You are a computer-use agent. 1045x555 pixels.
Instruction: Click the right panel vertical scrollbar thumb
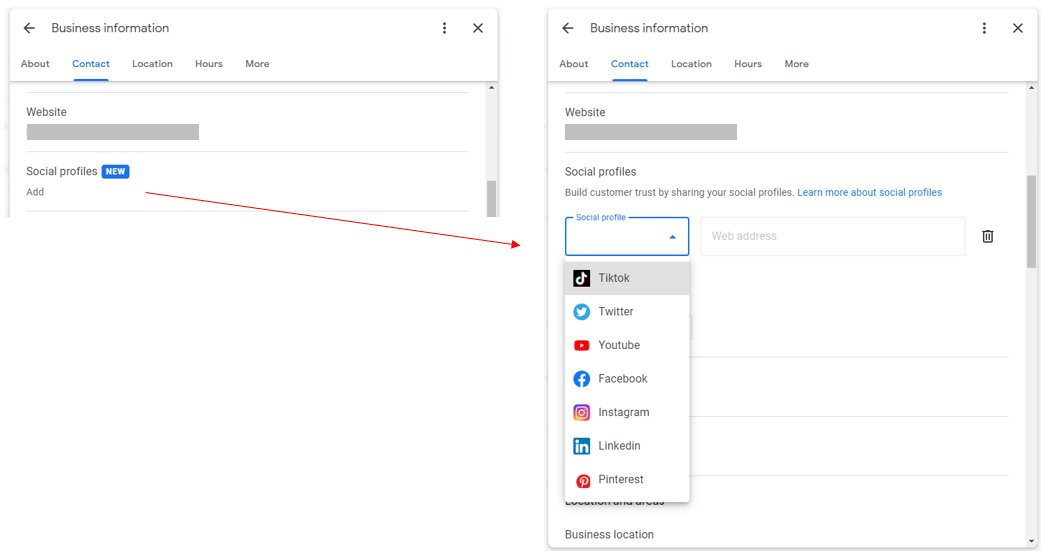tap(1032, 222)
